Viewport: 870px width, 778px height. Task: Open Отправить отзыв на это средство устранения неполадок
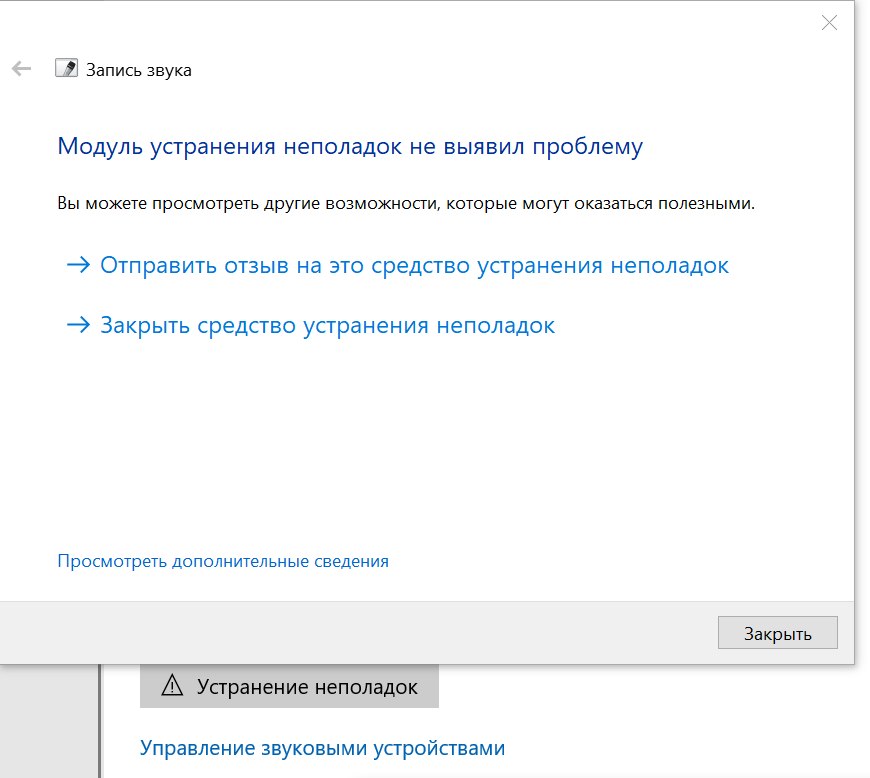pos(397,265)
